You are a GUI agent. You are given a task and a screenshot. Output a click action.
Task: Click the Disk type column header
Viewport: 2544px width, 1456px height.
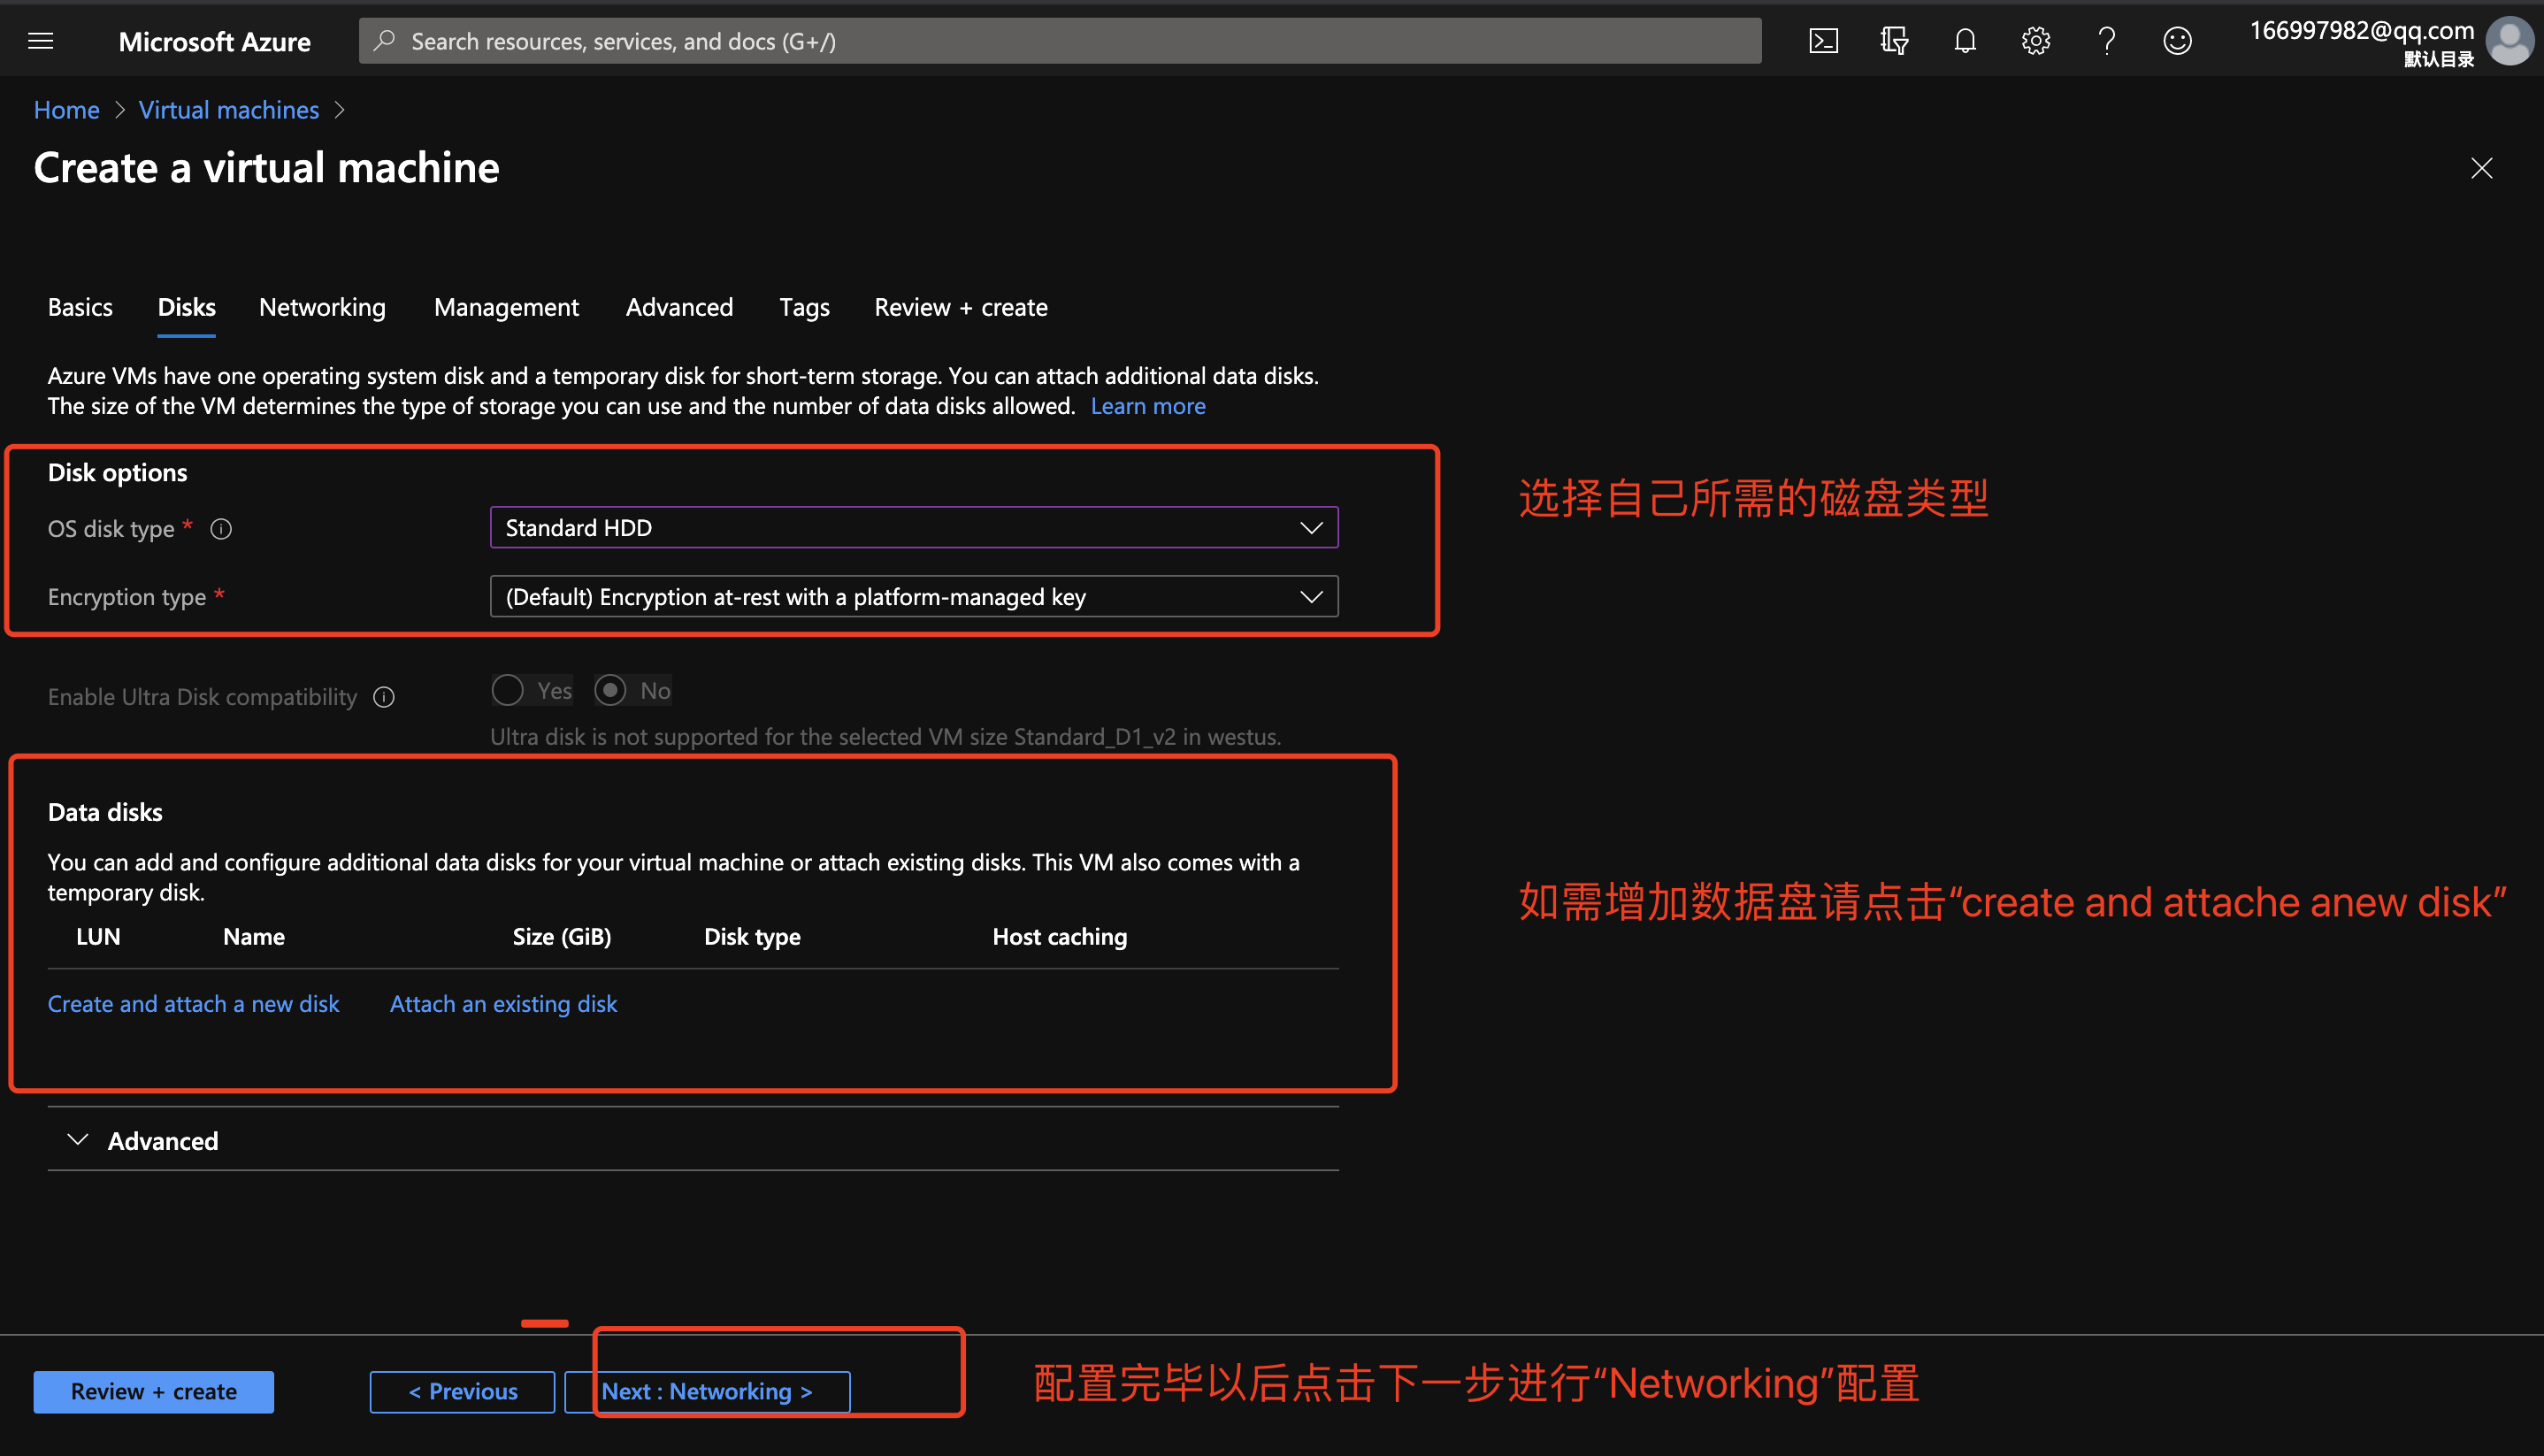pyautogui.click(x=752, y=937)
